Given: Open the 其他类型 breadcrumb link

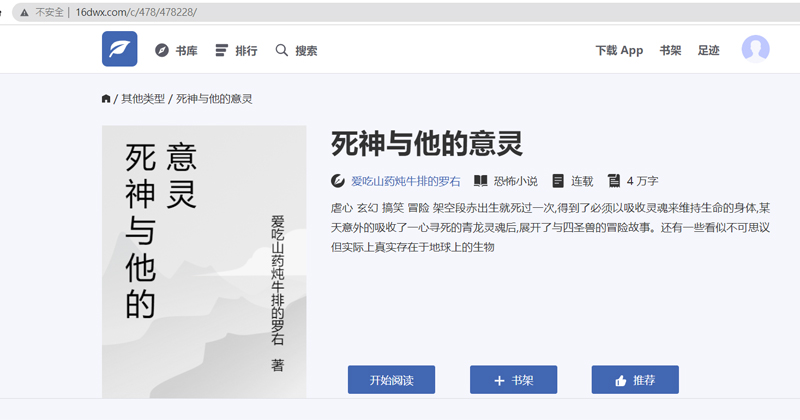Looking at the screenshot, I should 143,98.
